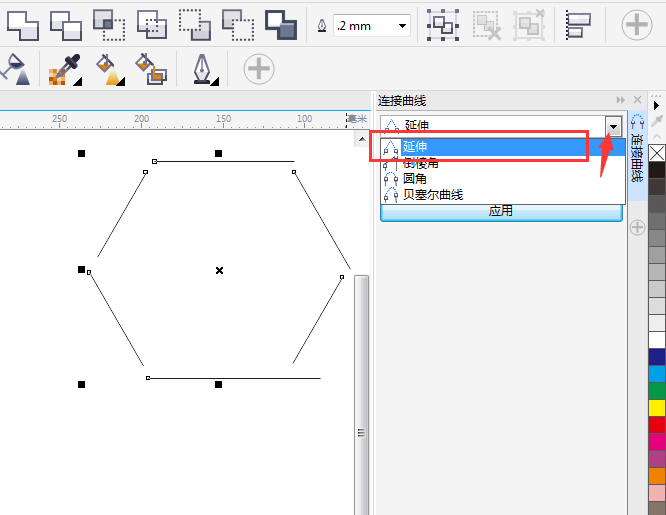666x515 pixels.
Task: Click the Intersect shapes icon
Action: click(x=109, y=24)
